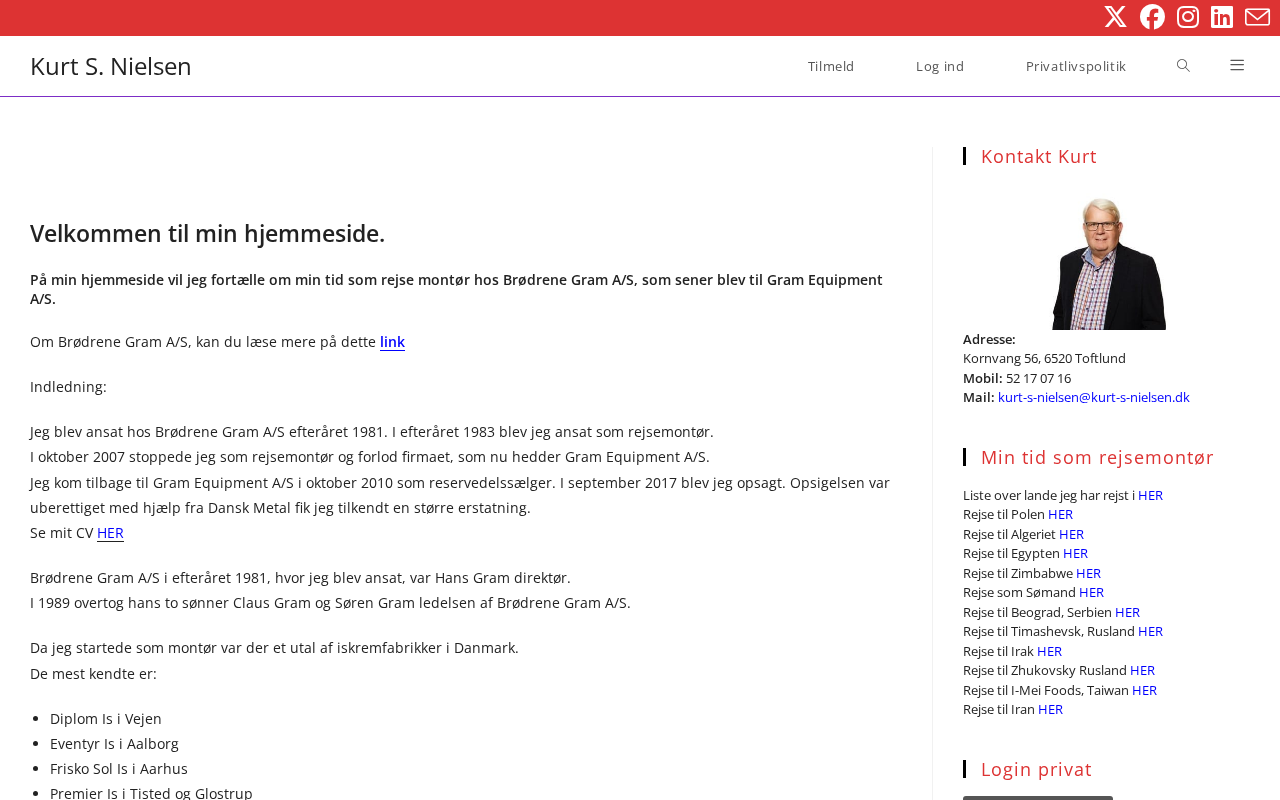
Task: Follow the 'link' about Brødrene Gram A/S
Action: click(x=392, y=342)
